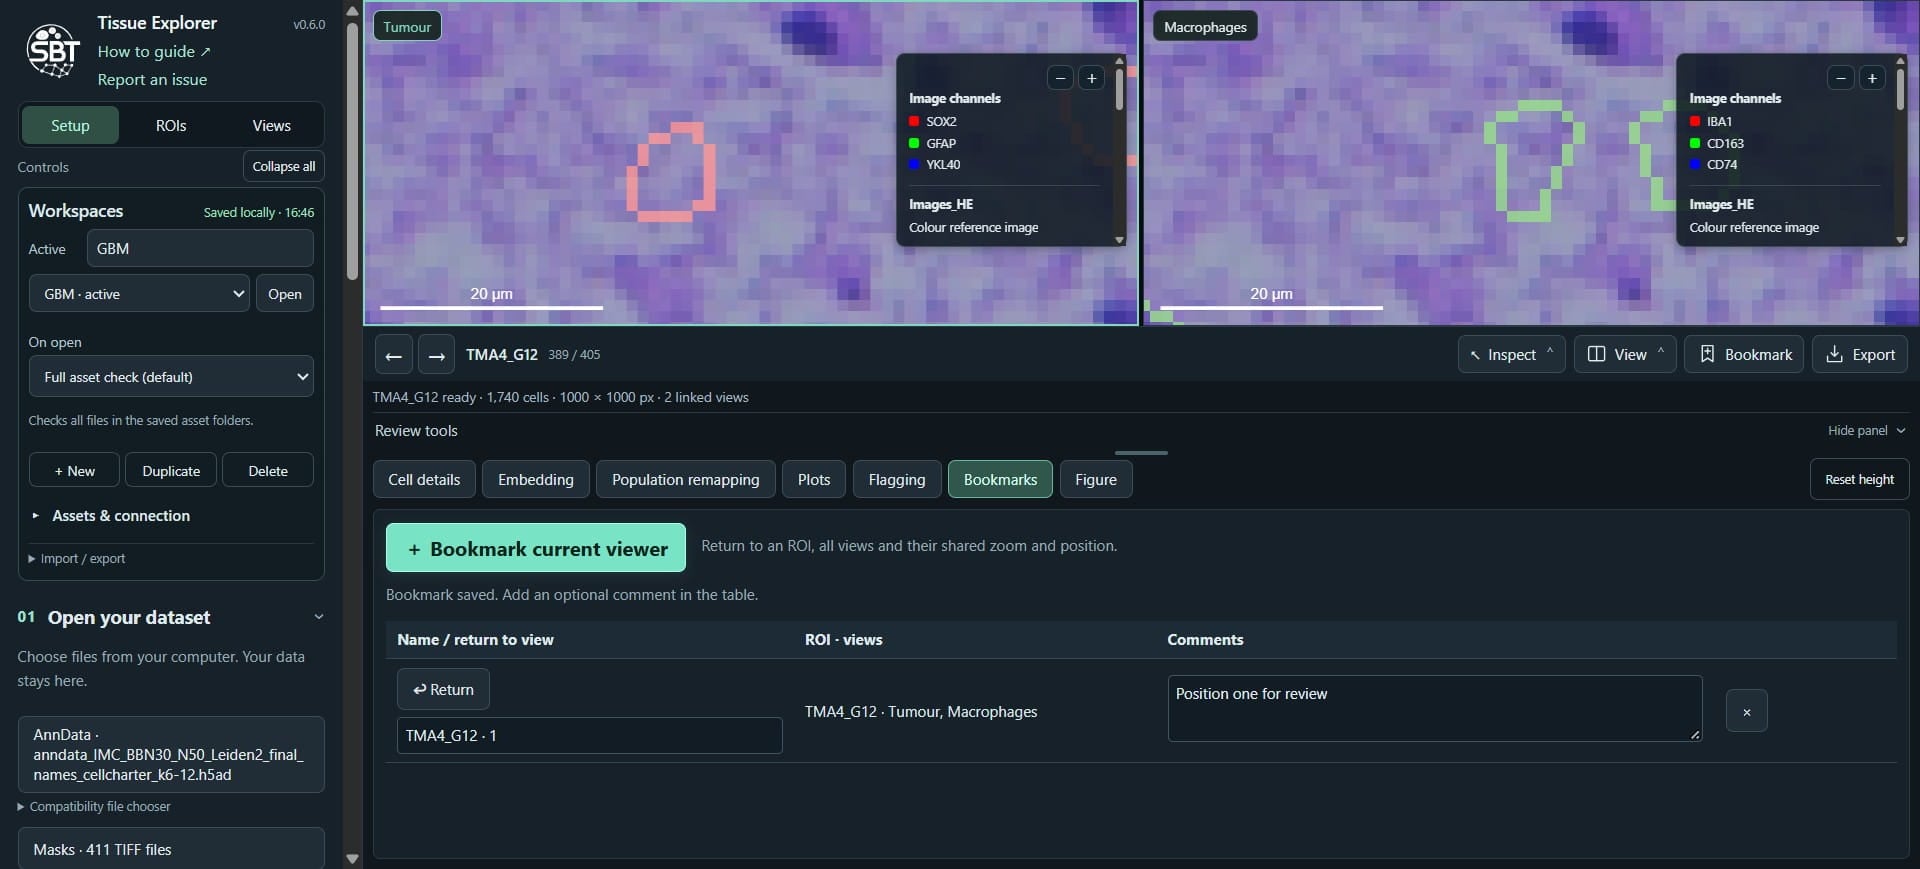Open the GBM active workspace dropdown

point(139,293)
